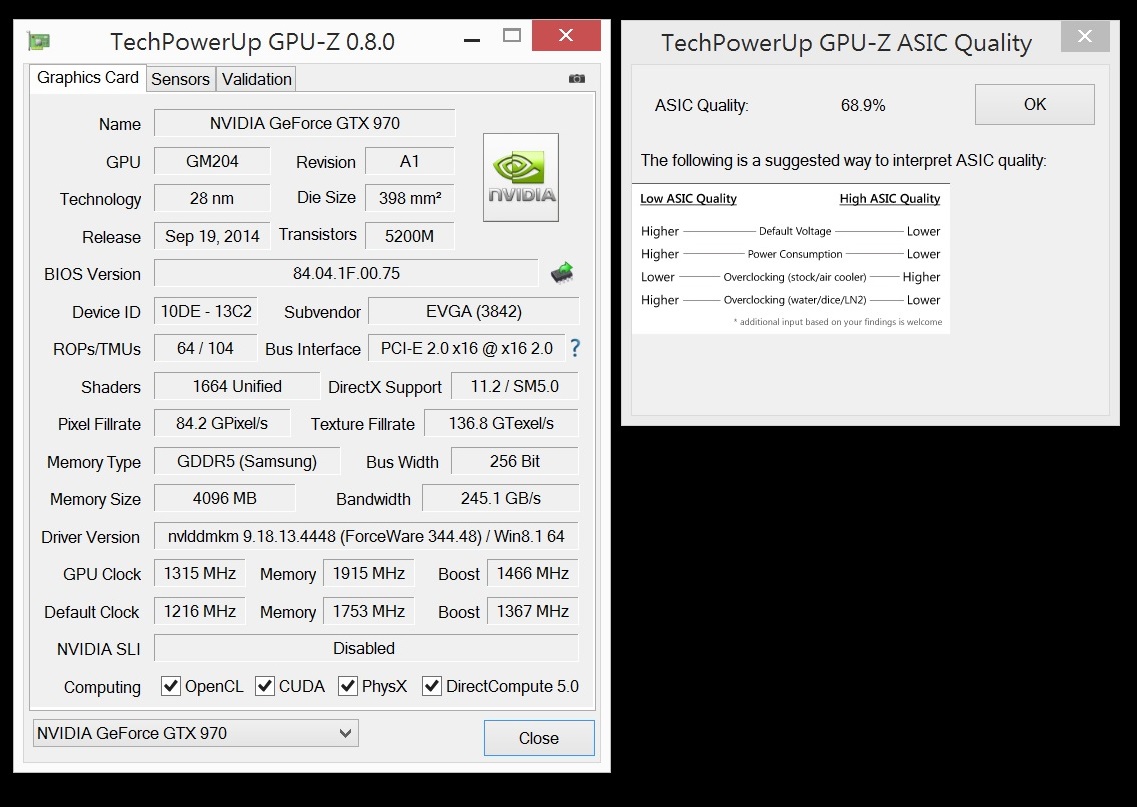Viewport: 1137px width, 807px height.
Task: Click the Bus Interface field PCI-E 2.0 x16
Action: point(466,348)
